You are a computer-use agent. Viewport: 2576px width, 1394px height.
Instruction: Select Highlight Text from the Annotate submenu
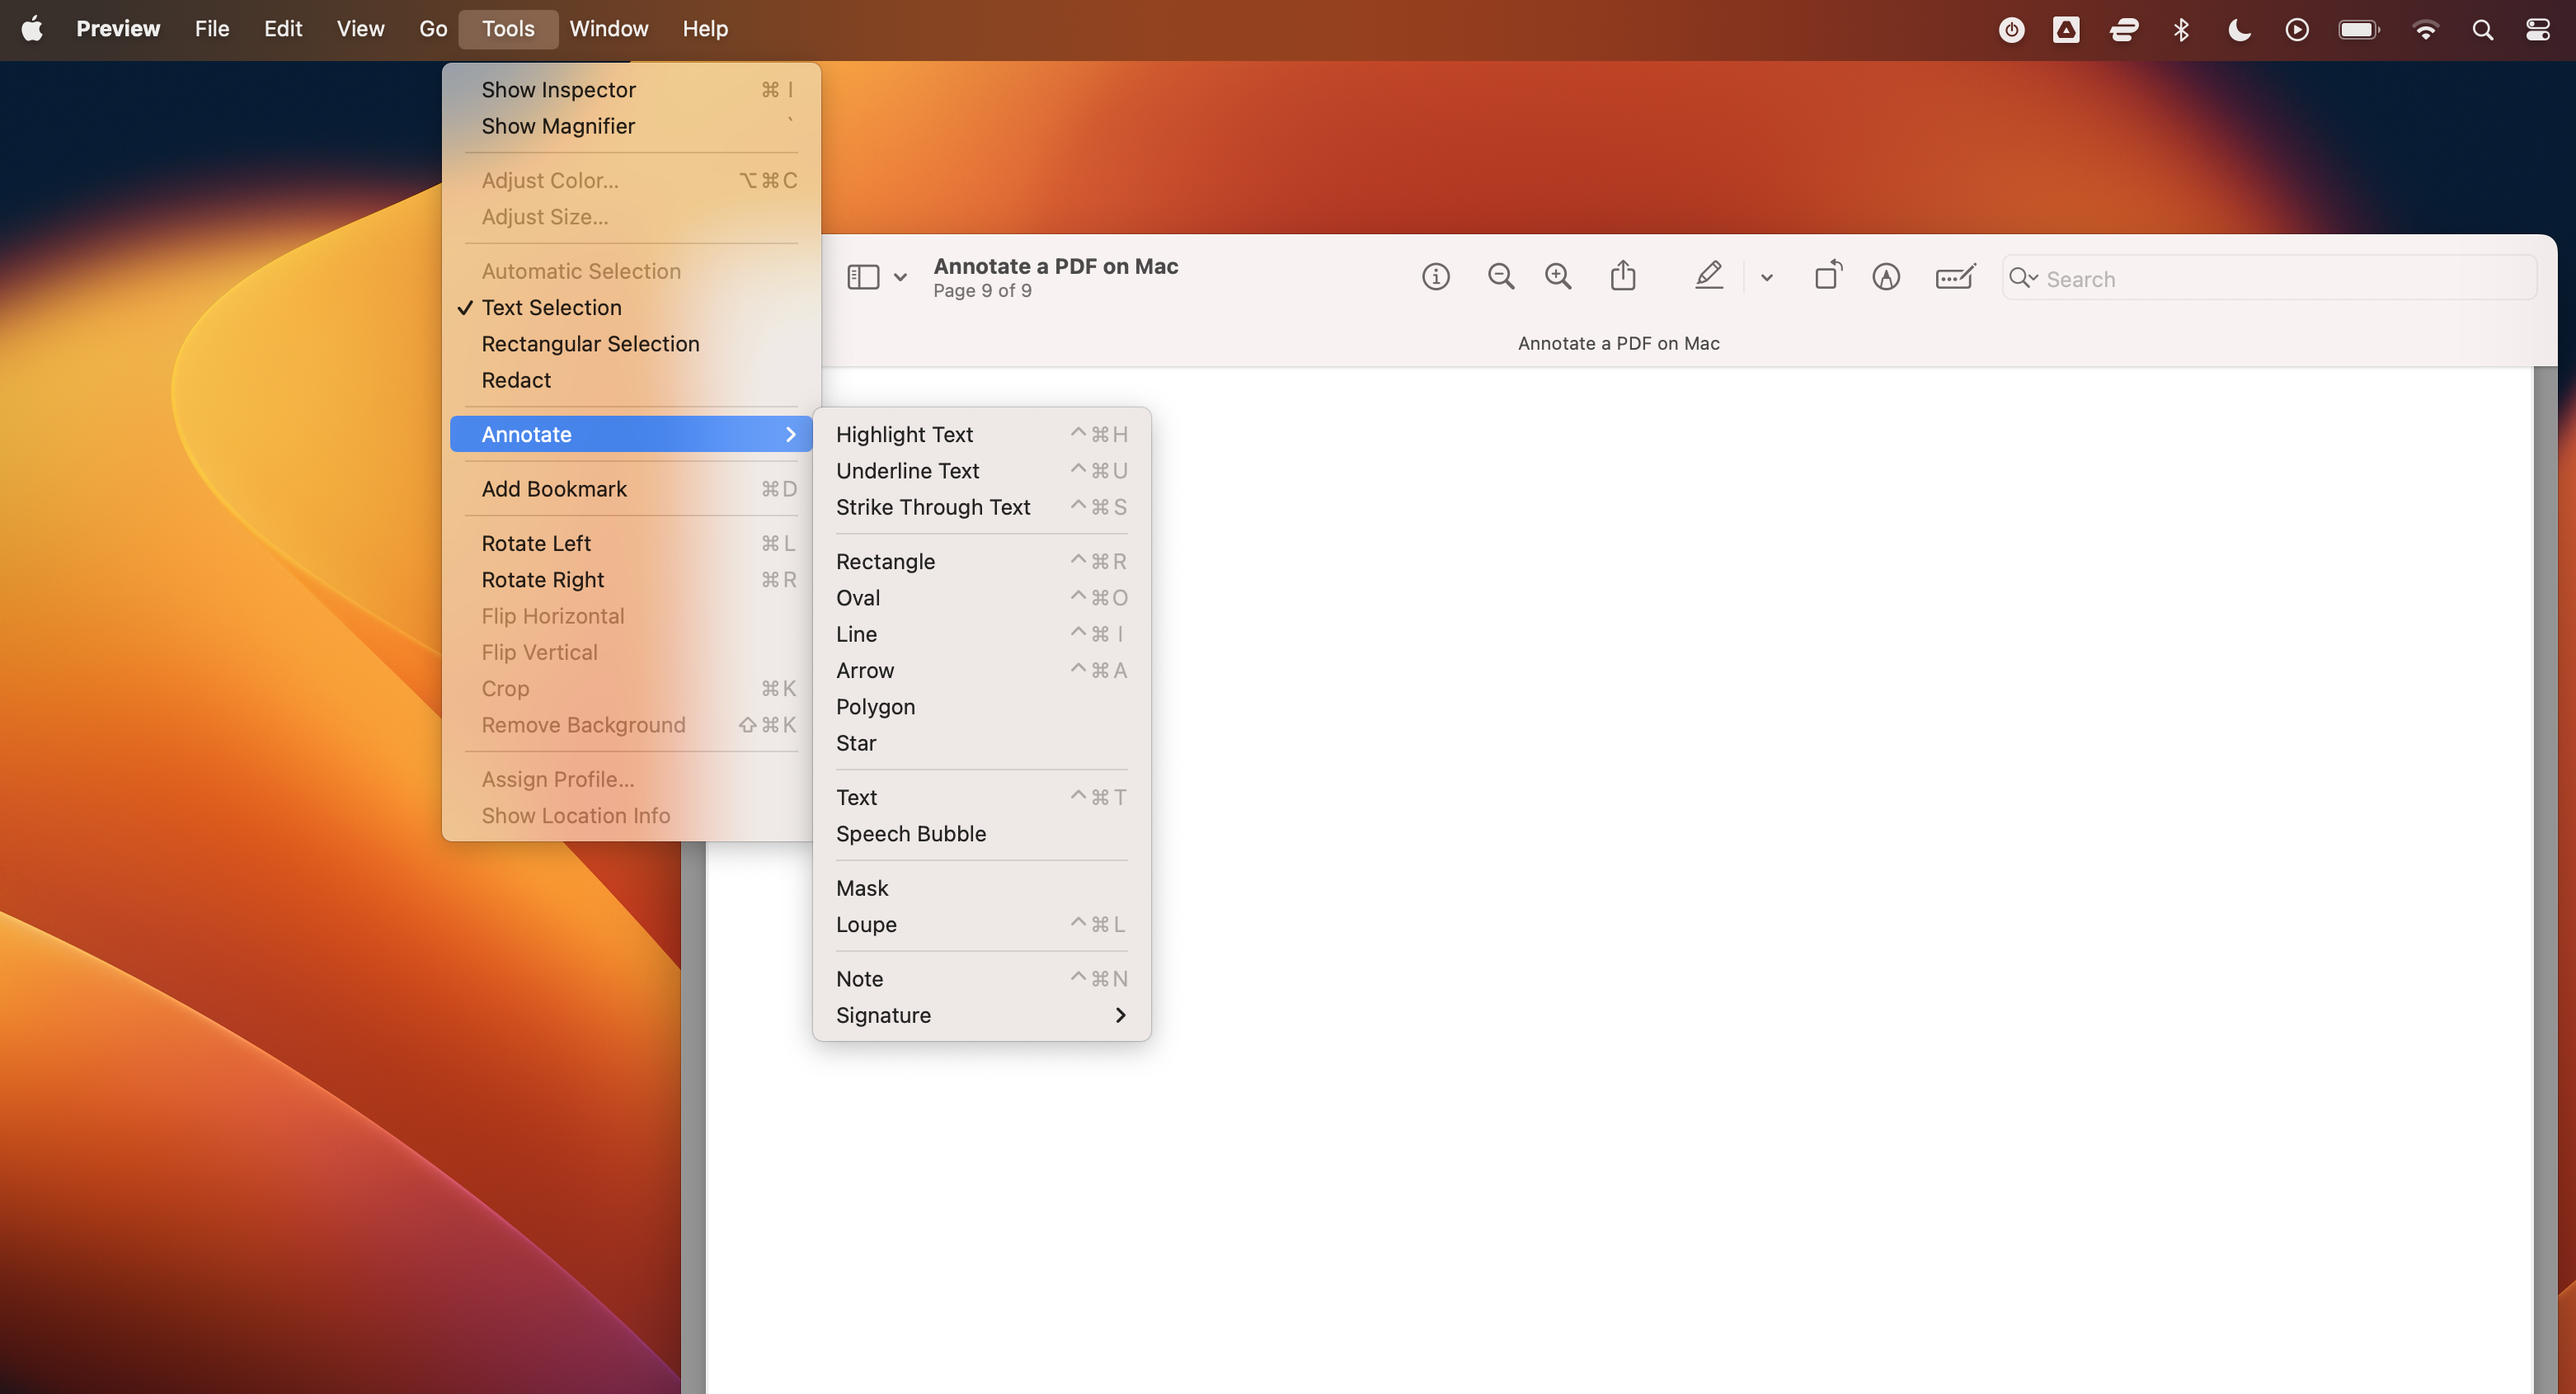click(x=904, y=434)
